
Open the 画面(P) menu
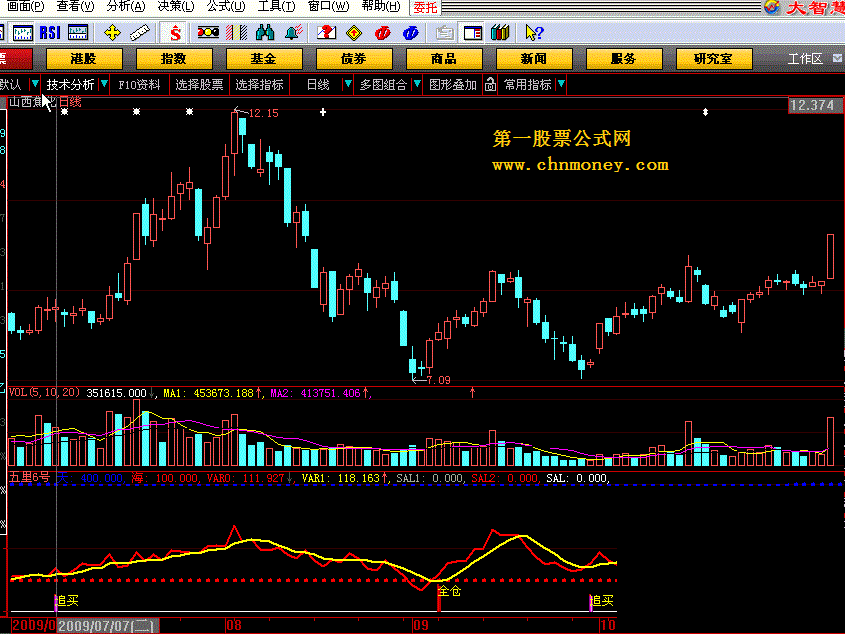(x=24, y=6)
